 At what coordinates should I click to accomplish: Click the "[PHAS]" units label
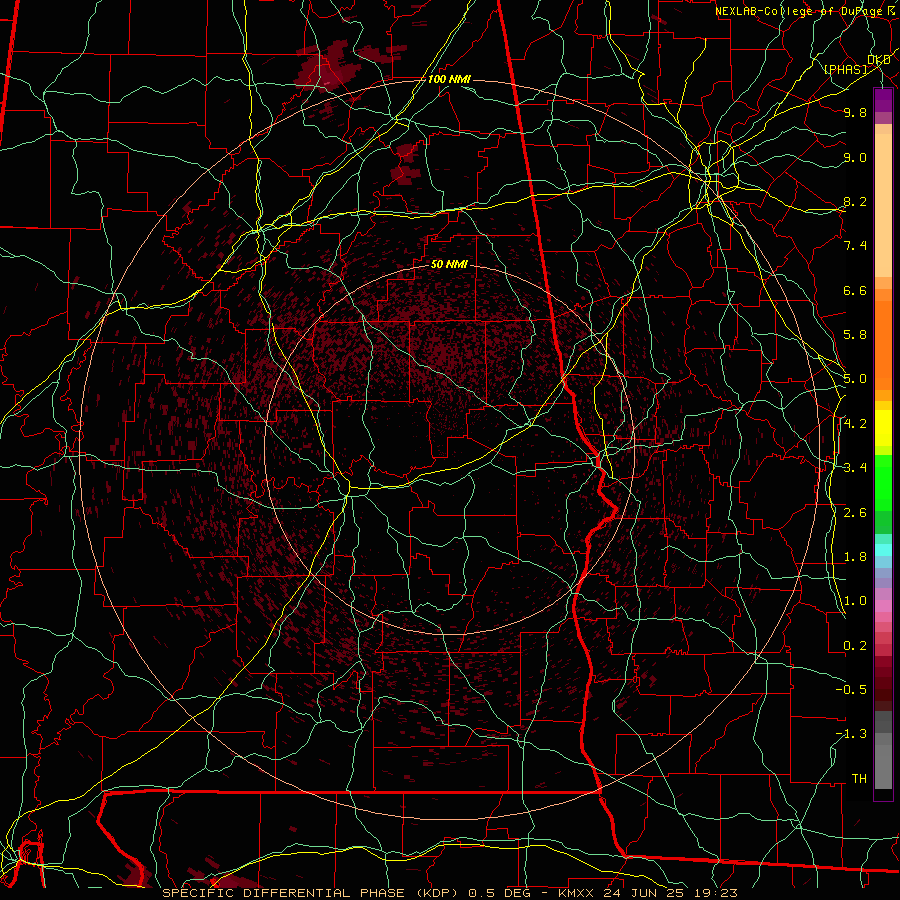845,69
